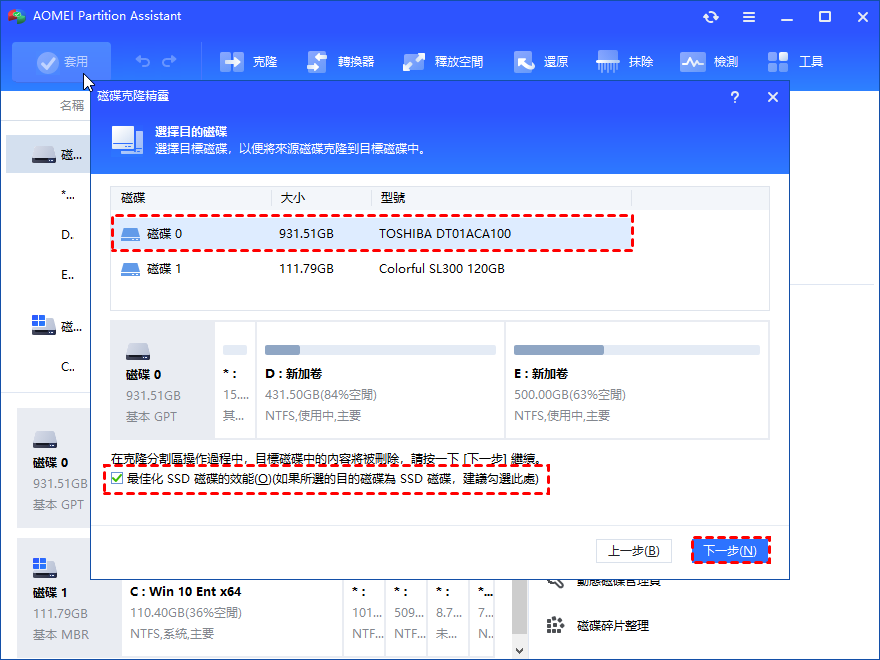
Task: Click disk icon of 磁碟 0 list row
Action: tap(130, 234)
